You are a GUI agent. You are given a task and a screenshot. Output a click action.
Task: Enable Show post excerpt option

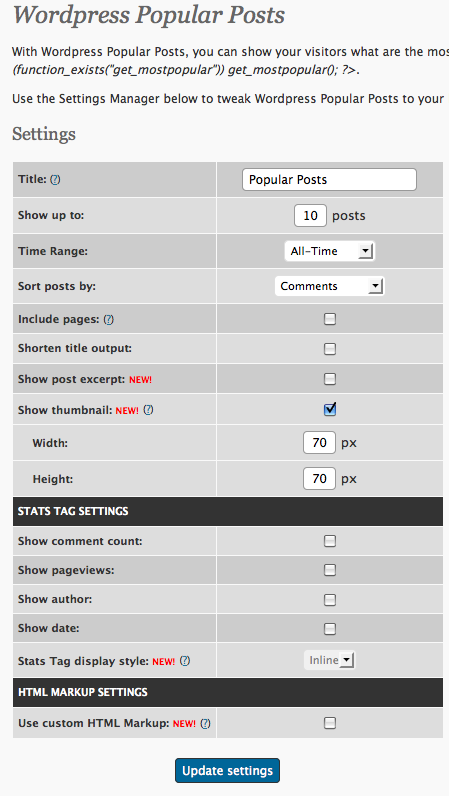pos(330,379)
